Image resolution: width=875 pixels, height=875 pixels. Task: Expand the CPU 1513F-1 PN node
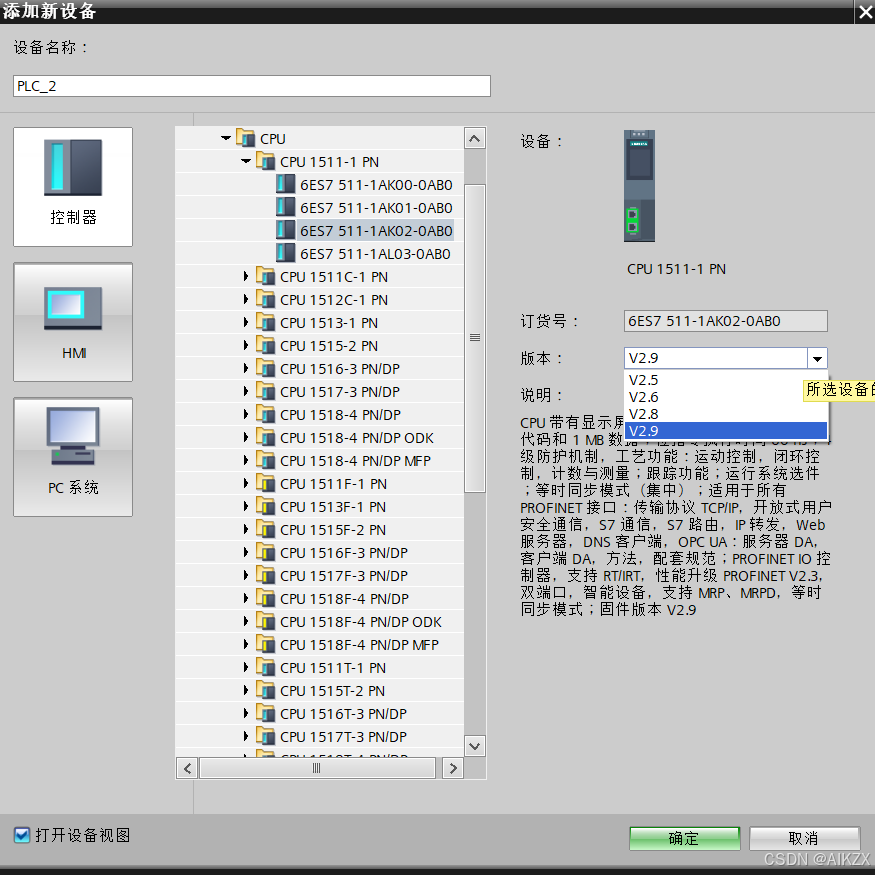tap(246, 506)
